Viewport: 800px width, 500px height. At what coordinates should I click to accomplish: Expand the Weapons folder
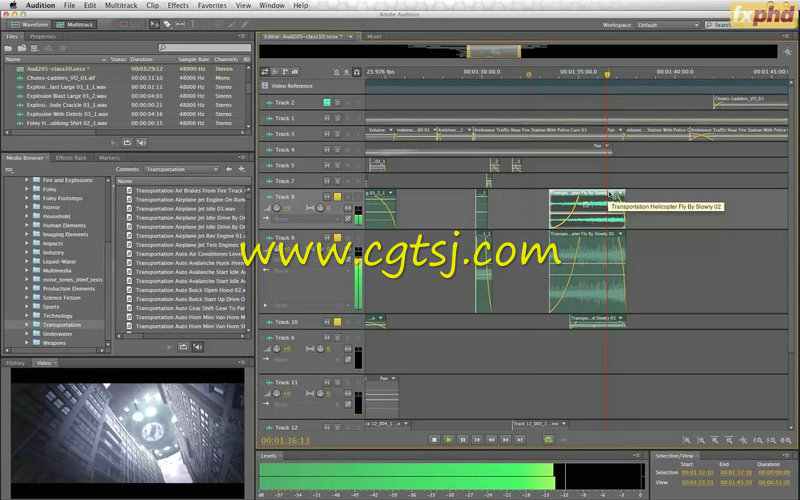[27, 343]
